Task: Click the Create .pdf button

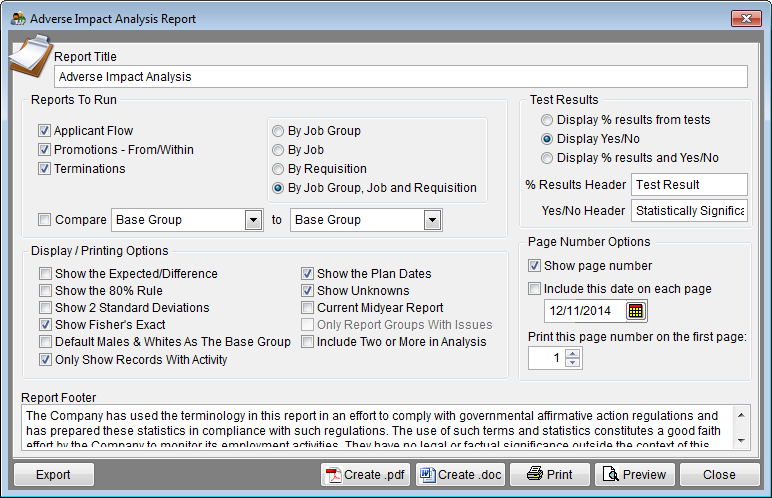Action: point(366,475)
